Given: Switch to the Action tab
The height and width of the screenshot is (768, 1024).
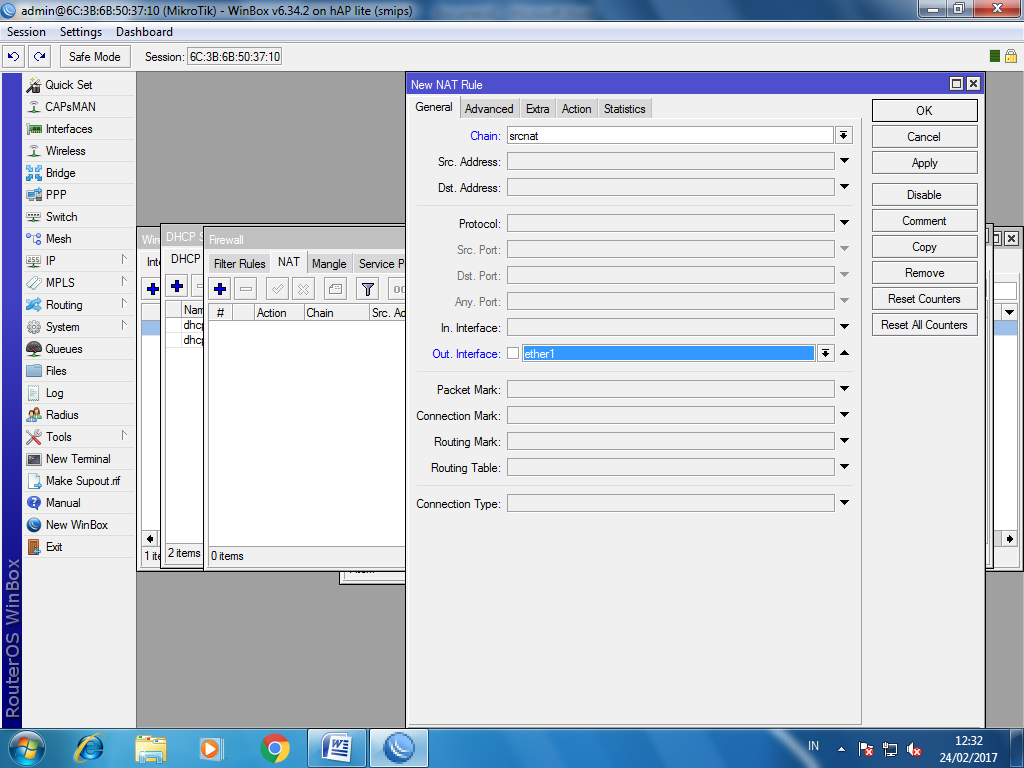Looking at the screenshot, I should [x=577, y=109].
